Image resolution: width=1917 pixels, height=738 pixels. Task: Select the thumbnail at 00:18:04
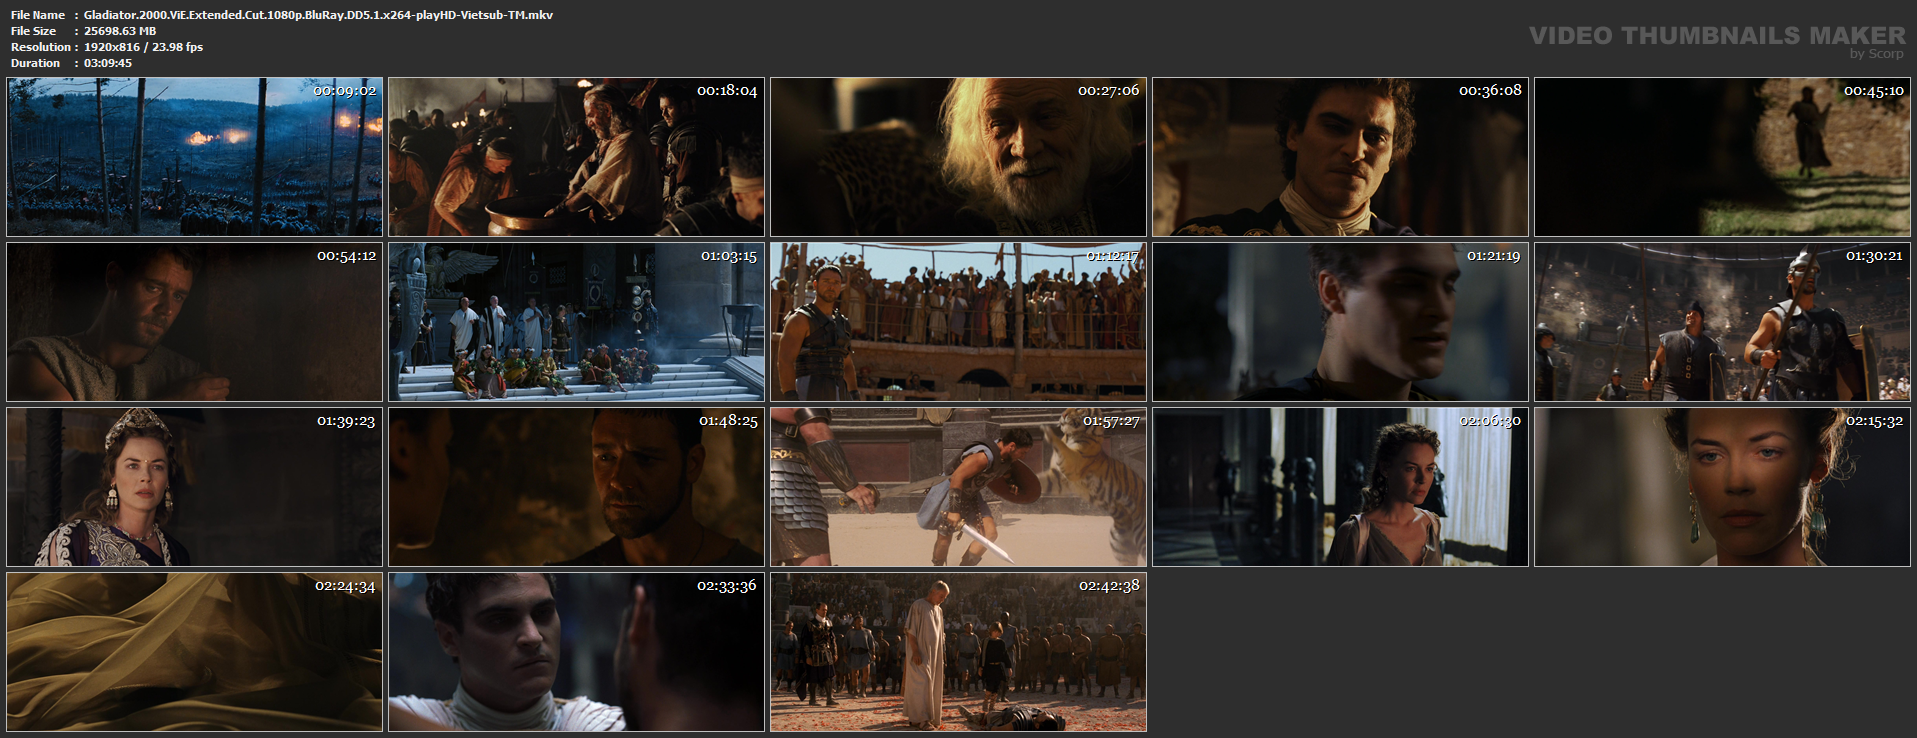(576, 157)
